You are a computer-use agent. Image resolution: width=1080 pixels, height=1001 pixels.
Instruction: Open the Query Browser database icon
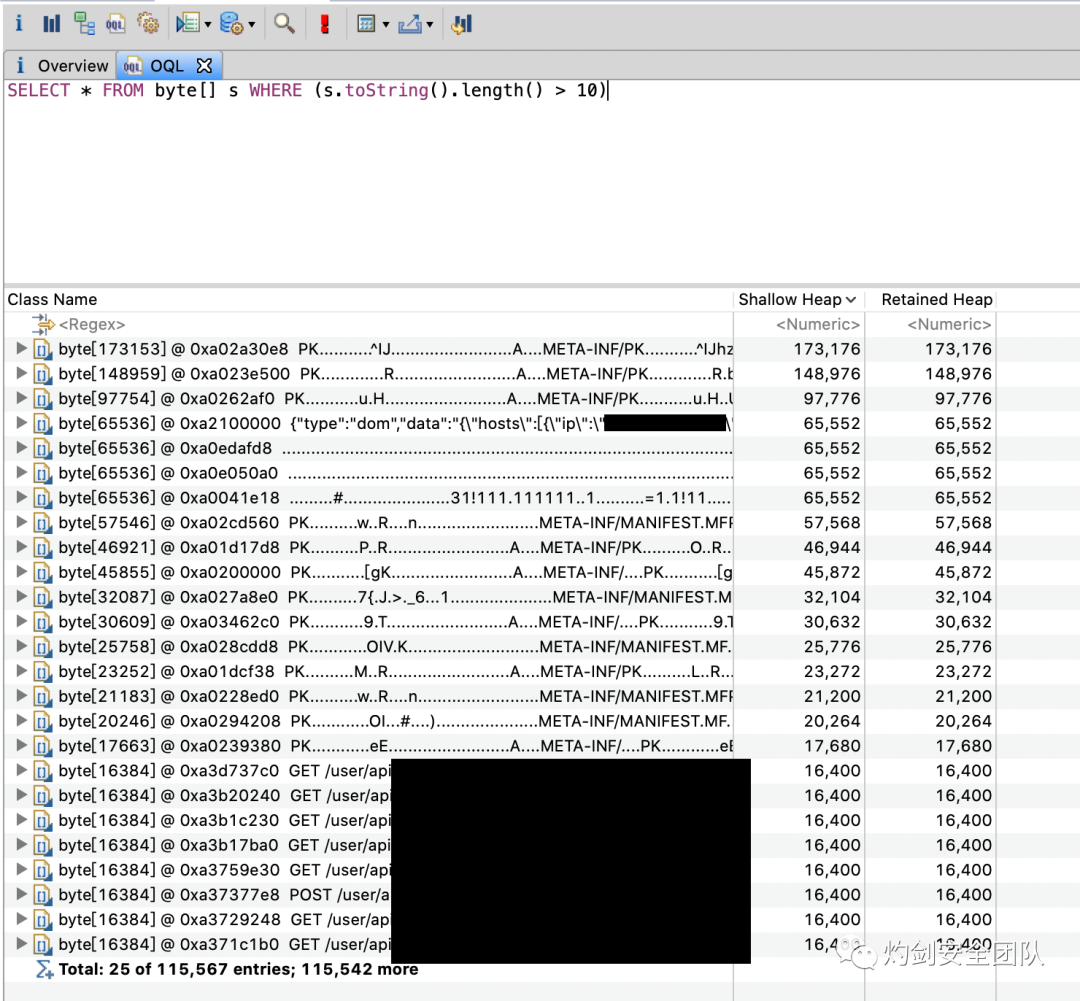click(231, 24)
